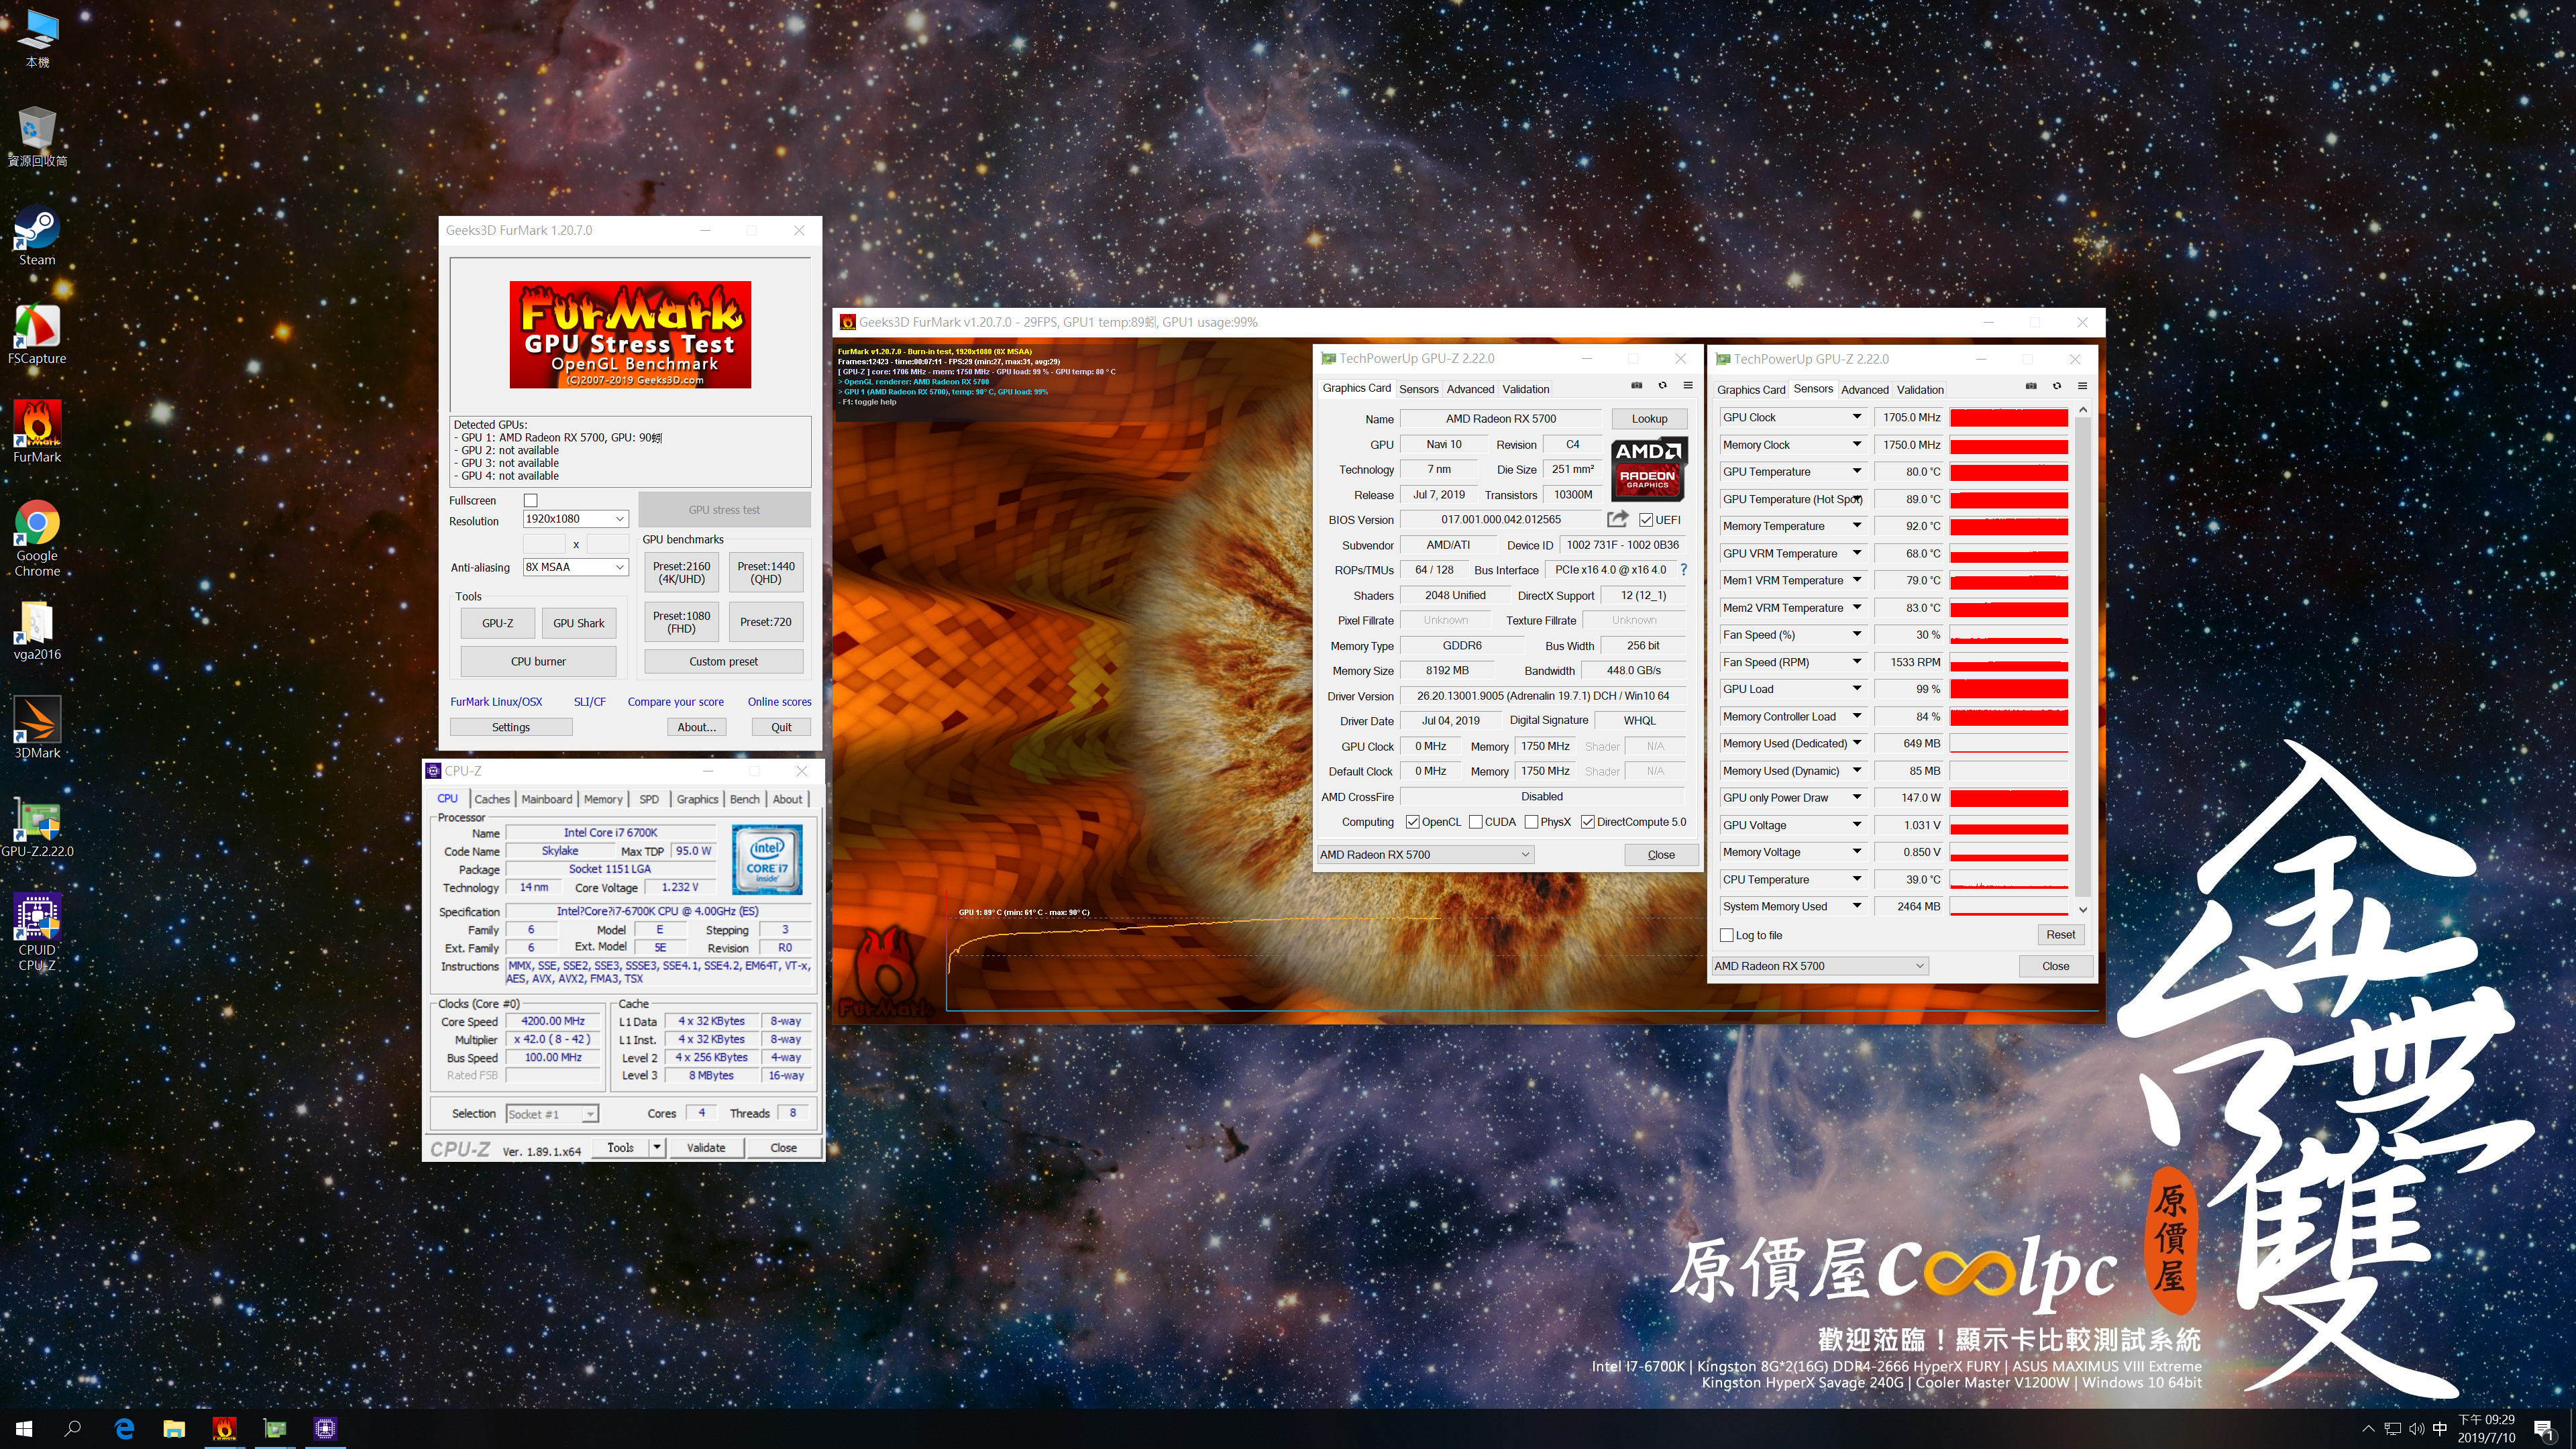Expand the Memory Temperature sensor dropdown arrow
Viewport: 2576px width, 1449px height.
point(1857,526)
